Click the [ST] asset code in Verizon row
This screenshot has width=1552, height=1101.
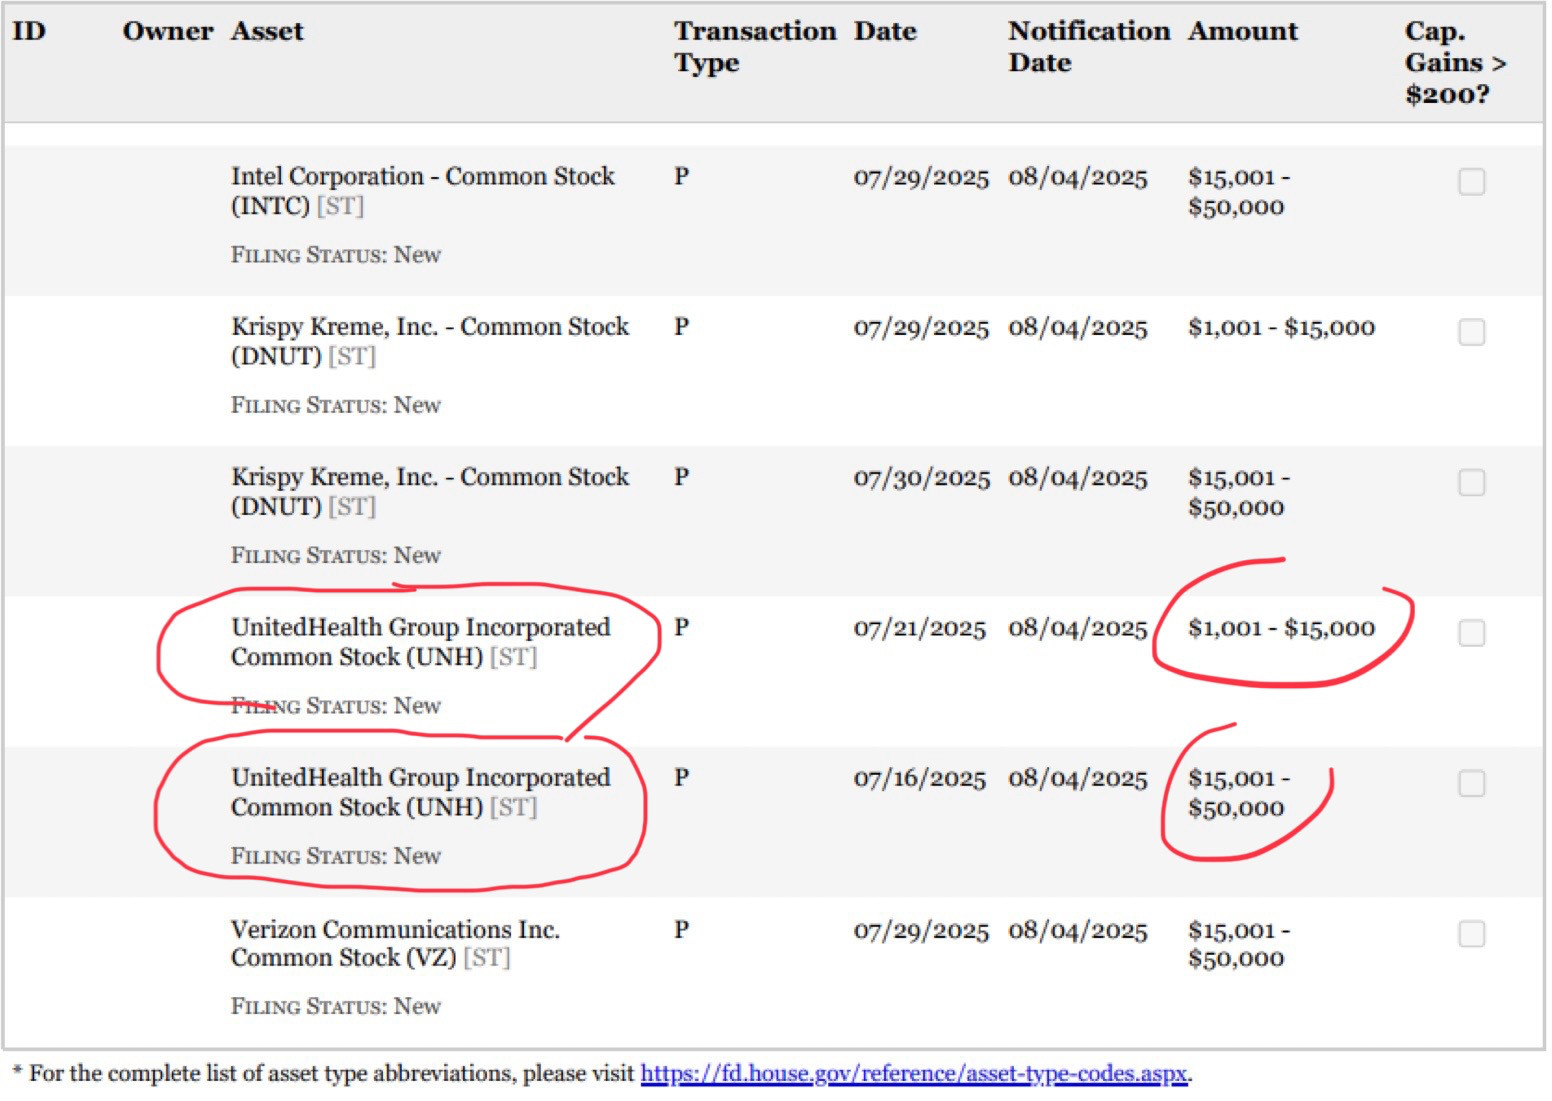point(486,958)
